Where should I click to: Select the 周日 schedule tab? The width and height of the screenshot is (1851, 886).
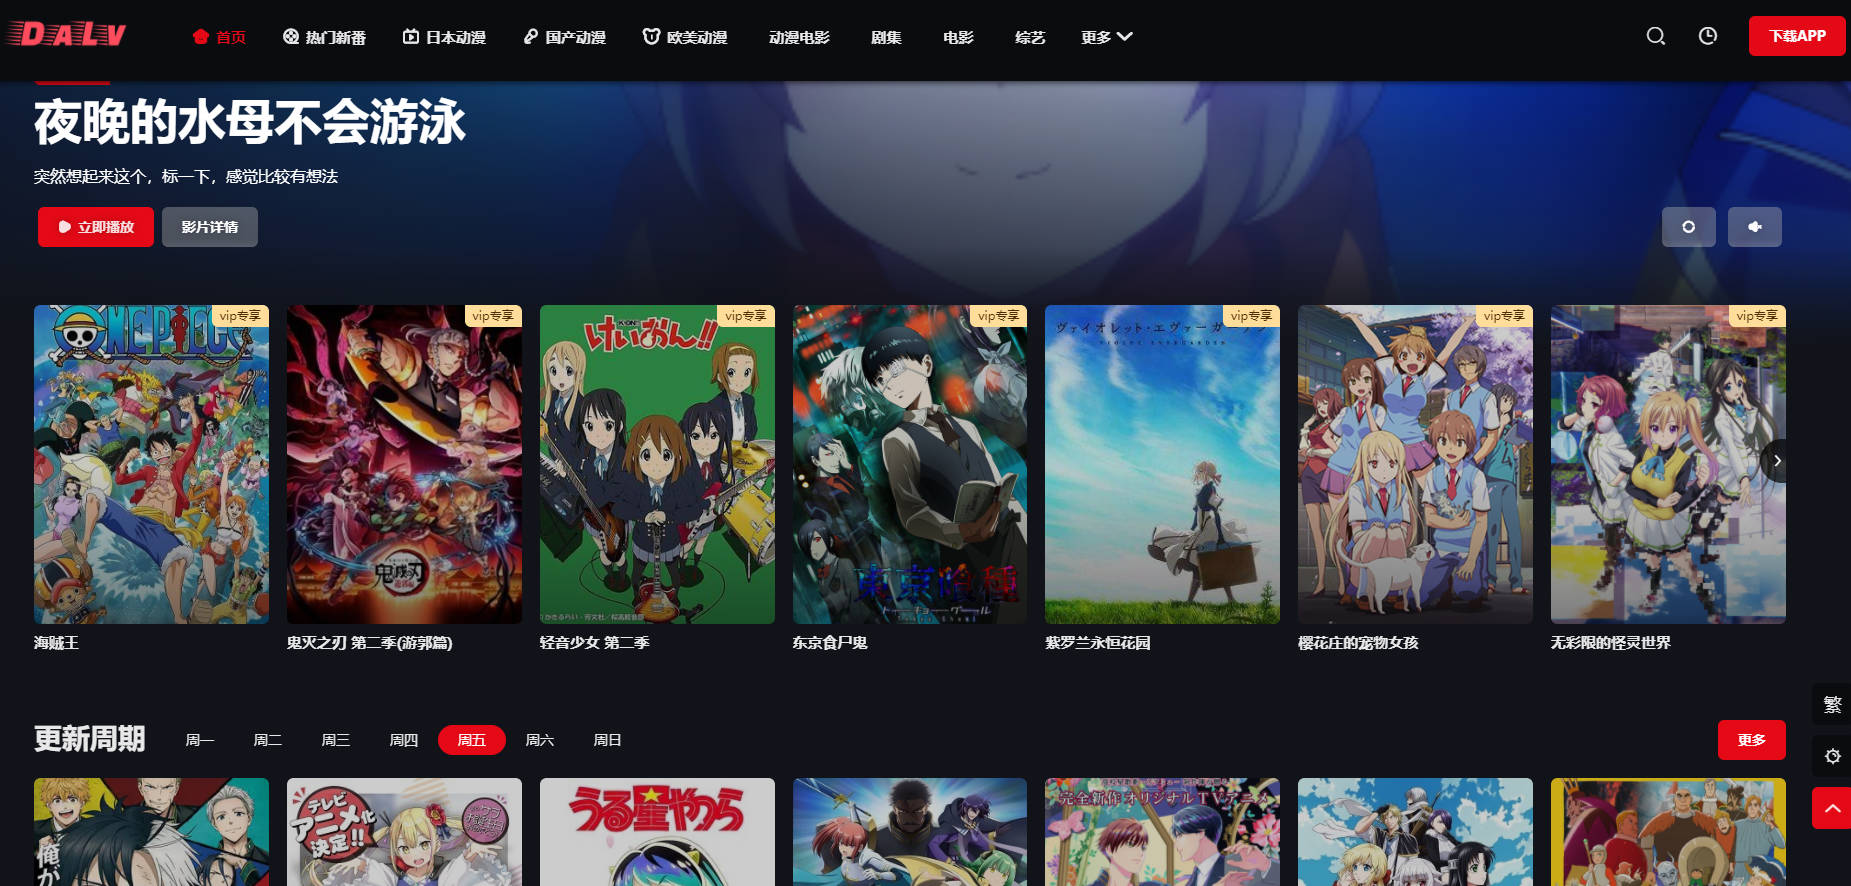(608, 740)
